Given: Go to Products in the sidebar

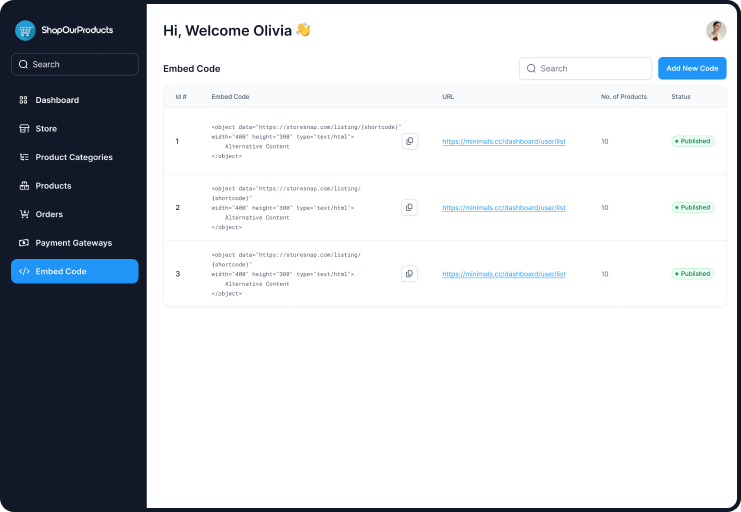Looking at the screenshot, I should tap(54, 186).
